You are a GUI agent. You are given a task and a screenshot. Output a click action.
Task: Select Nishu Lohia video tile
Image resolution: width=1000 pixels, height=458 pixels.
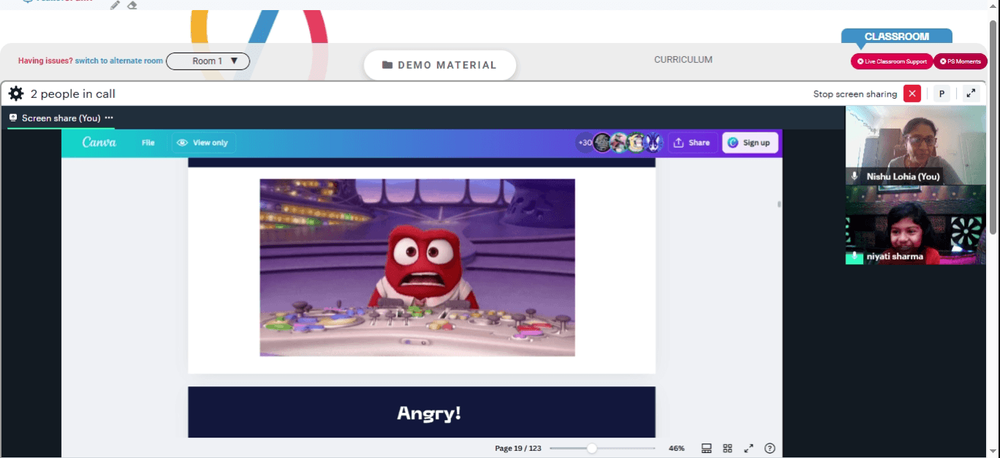tap(915, 145)
